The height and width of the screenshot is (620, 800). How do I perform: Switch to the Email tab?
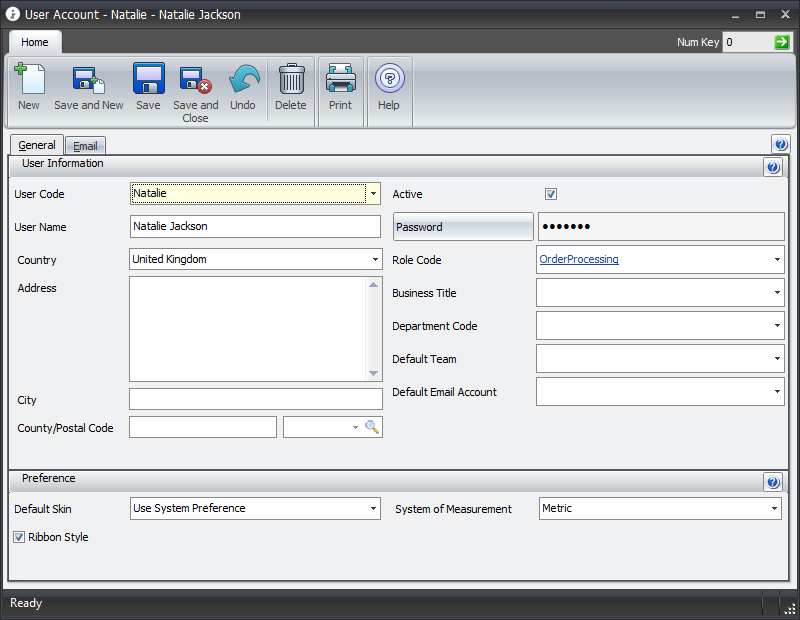85,146
